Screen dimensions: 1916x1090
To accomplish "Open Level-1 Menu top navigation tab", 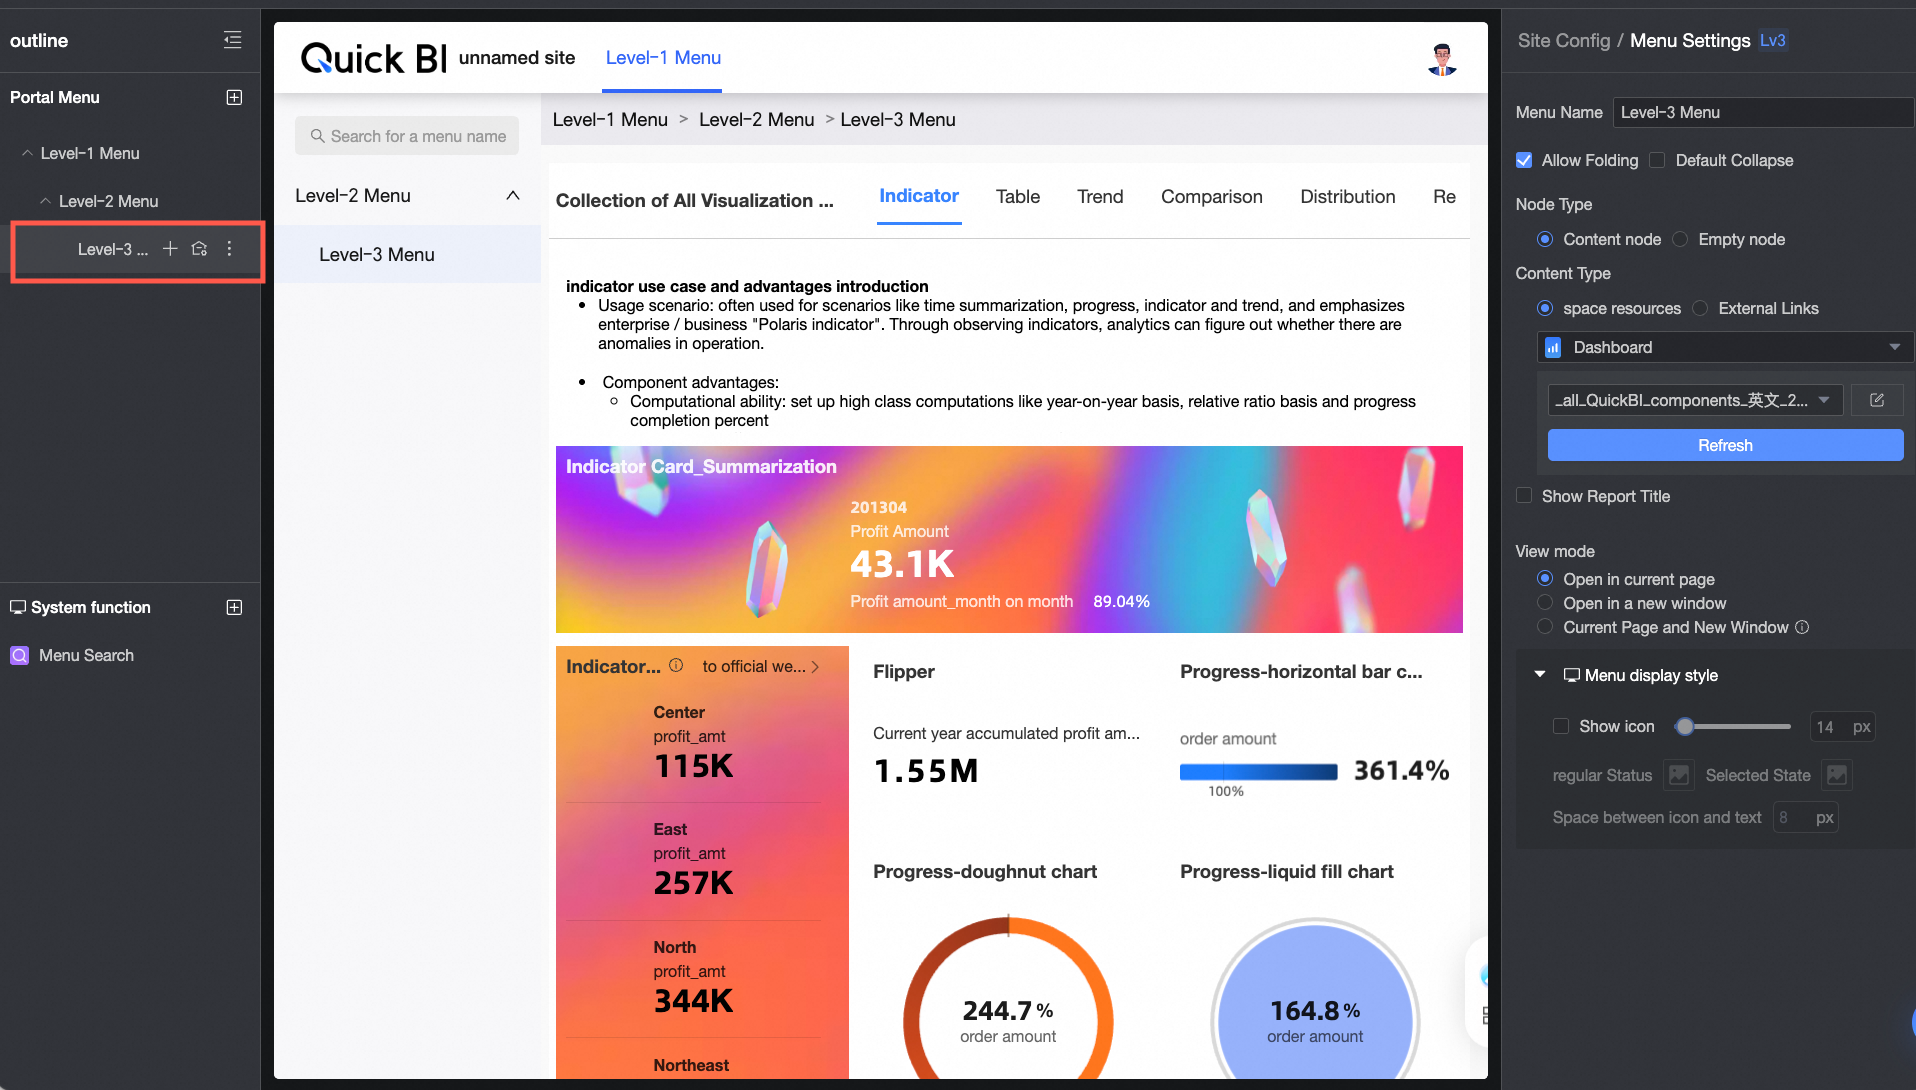I will coord(663,58).
